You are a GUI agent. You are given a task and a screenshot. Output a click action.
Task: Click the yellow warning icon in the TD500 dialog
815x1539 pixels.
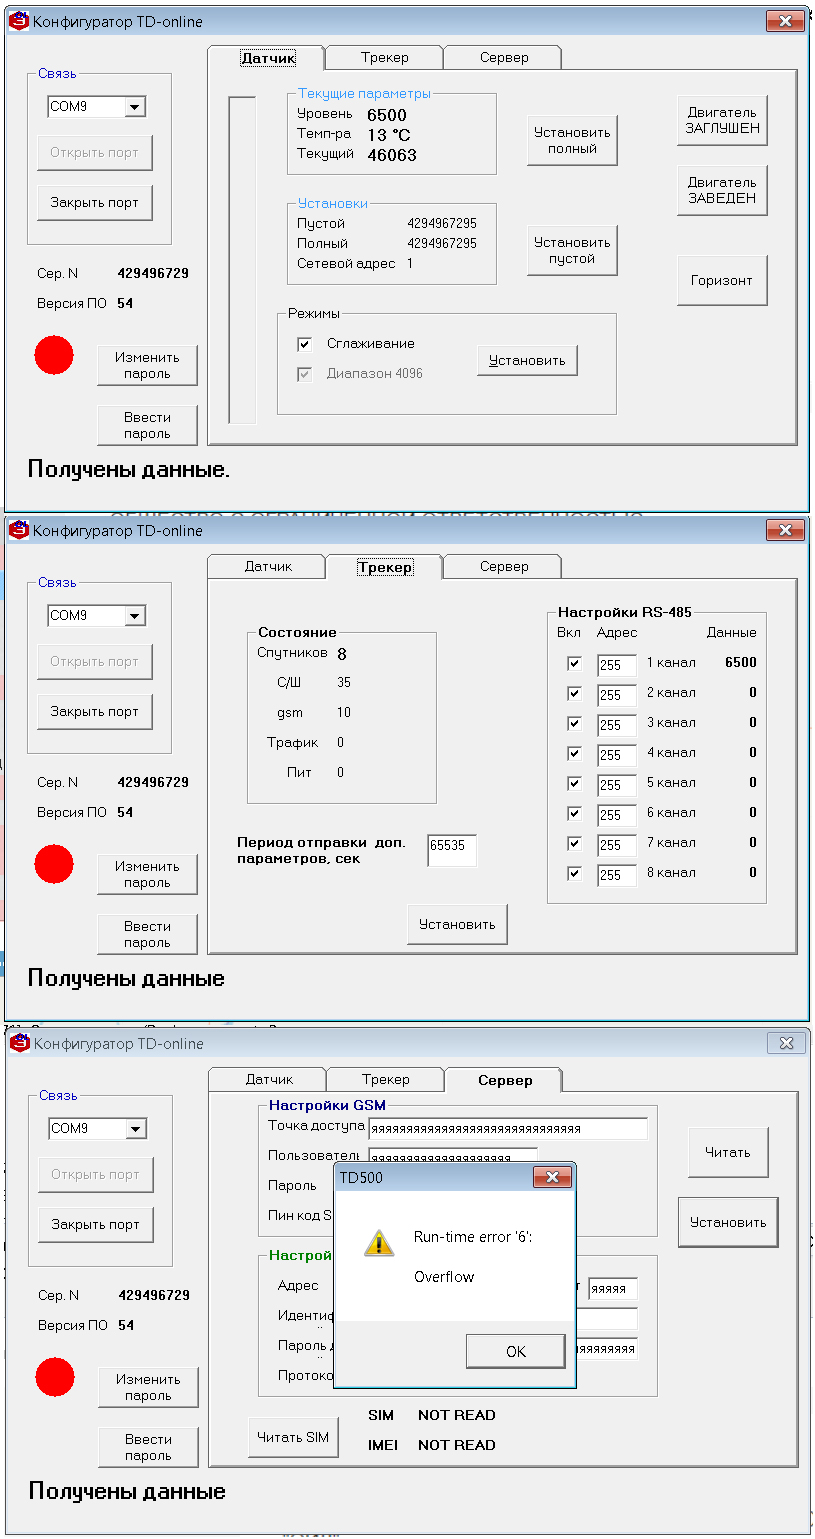tap(379, 1243)
